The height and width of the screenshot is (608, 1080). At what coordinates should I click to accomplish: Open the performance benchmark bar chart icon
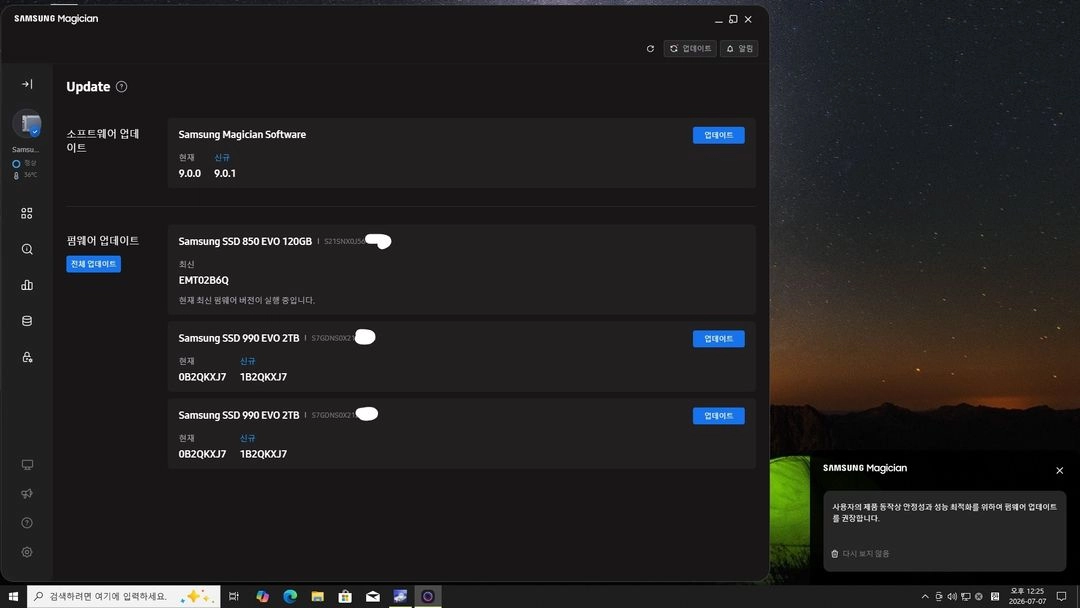27,285
